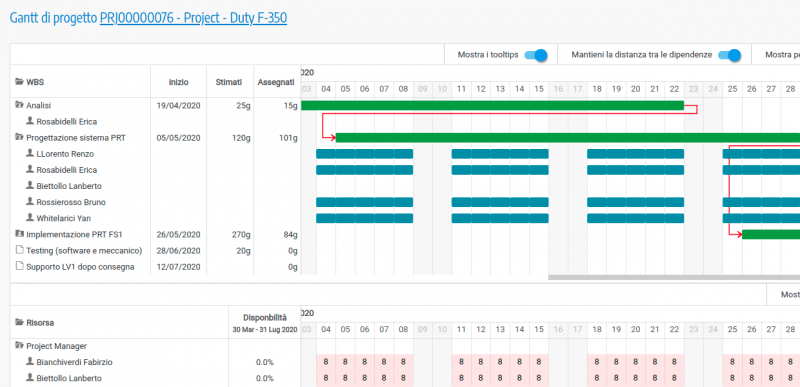Click document icon beside Testing (software e meccanico)
The image size is (800, 387).
(19, 250)
